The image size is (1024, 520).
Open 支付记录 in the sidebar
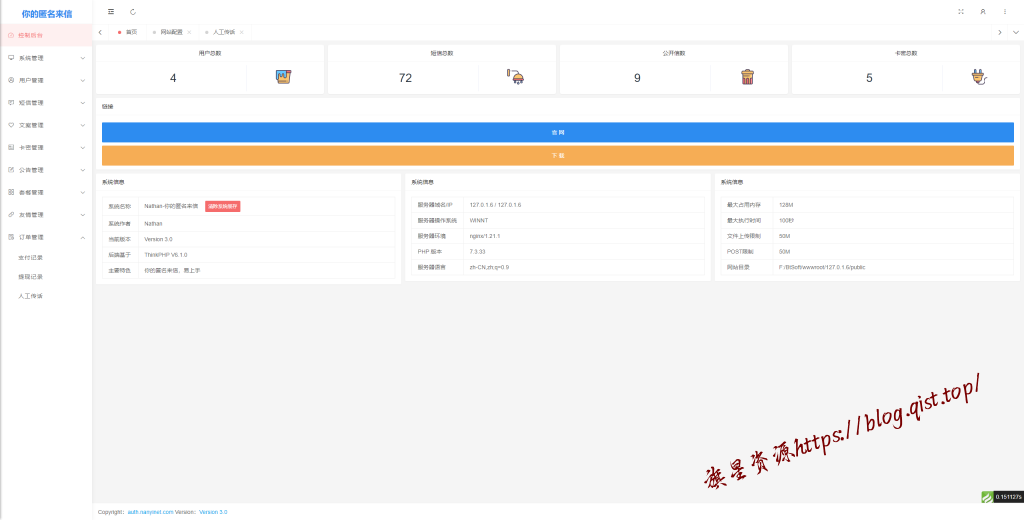point(31,257)
